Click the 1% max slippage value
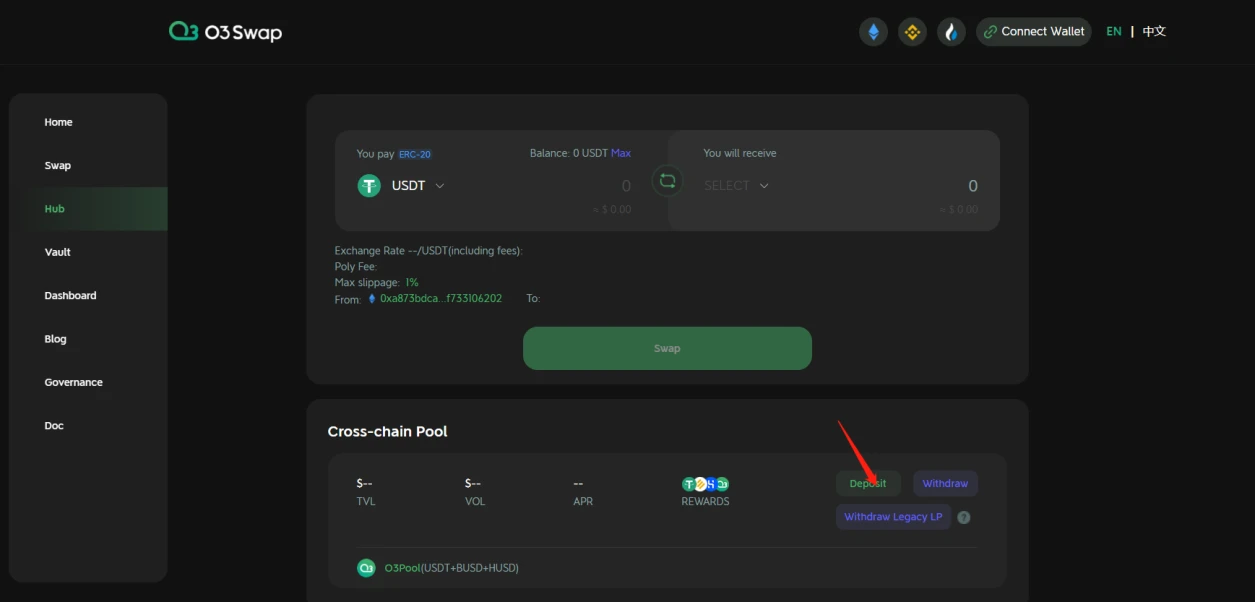 coord(412,283)
